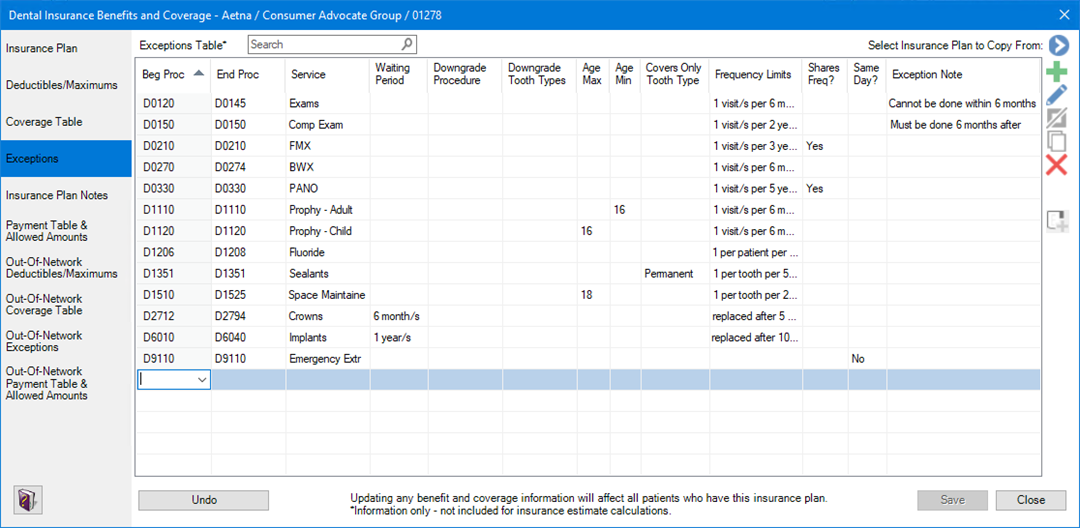Add a new exception with green plus
1080x528 pixels.
pos(1056,72)
